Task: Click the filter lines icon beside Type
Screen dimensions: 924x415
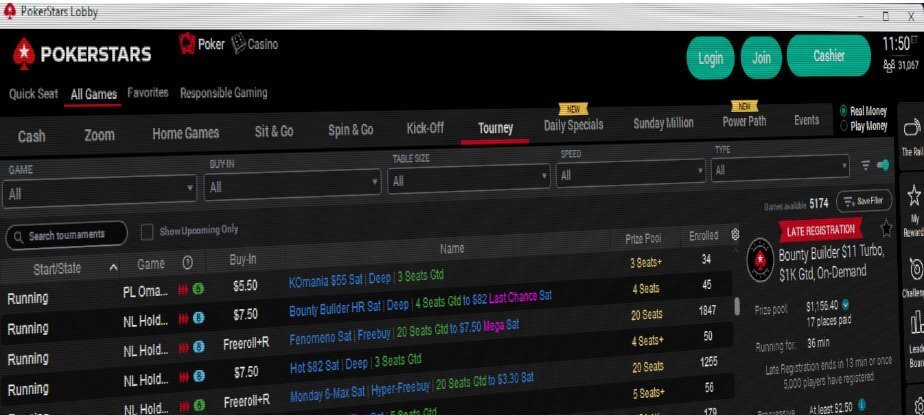Action: pyautogui.click(x=866, y=166)
